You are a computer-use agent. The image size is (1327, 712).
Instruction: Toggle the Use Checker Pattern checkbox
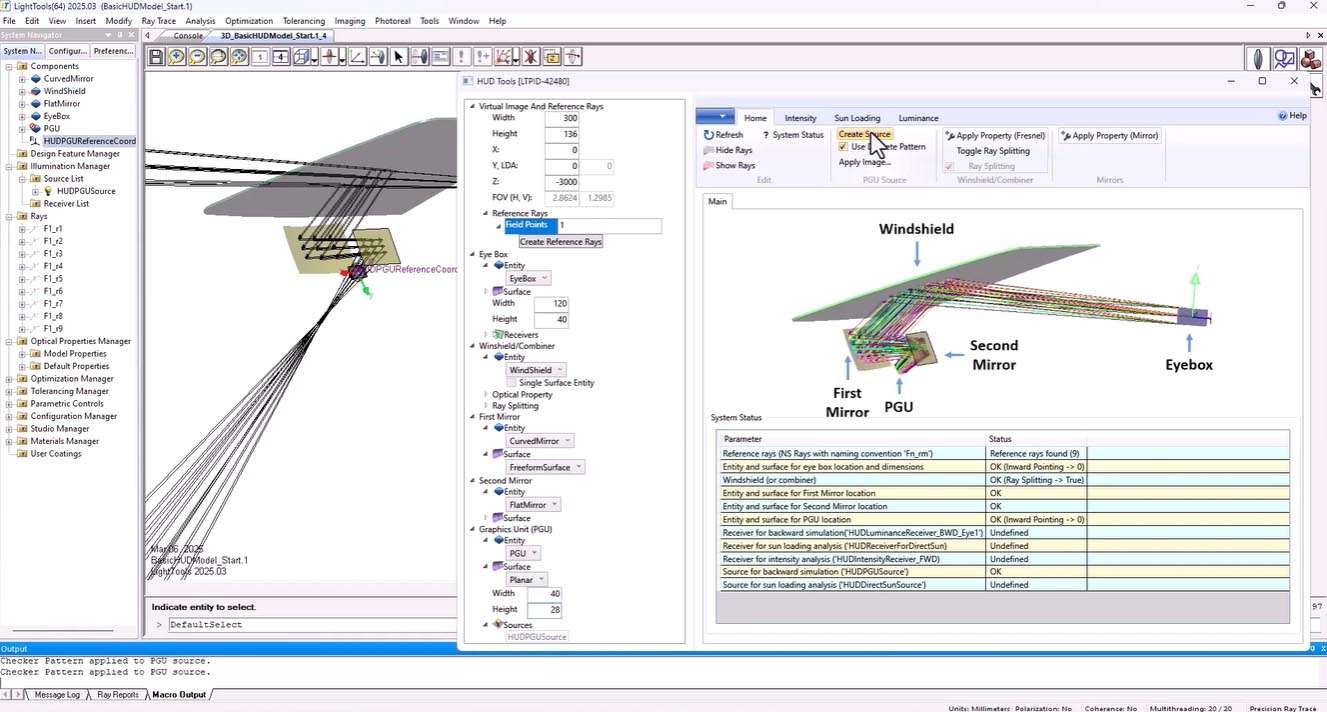tap(843, 147)
